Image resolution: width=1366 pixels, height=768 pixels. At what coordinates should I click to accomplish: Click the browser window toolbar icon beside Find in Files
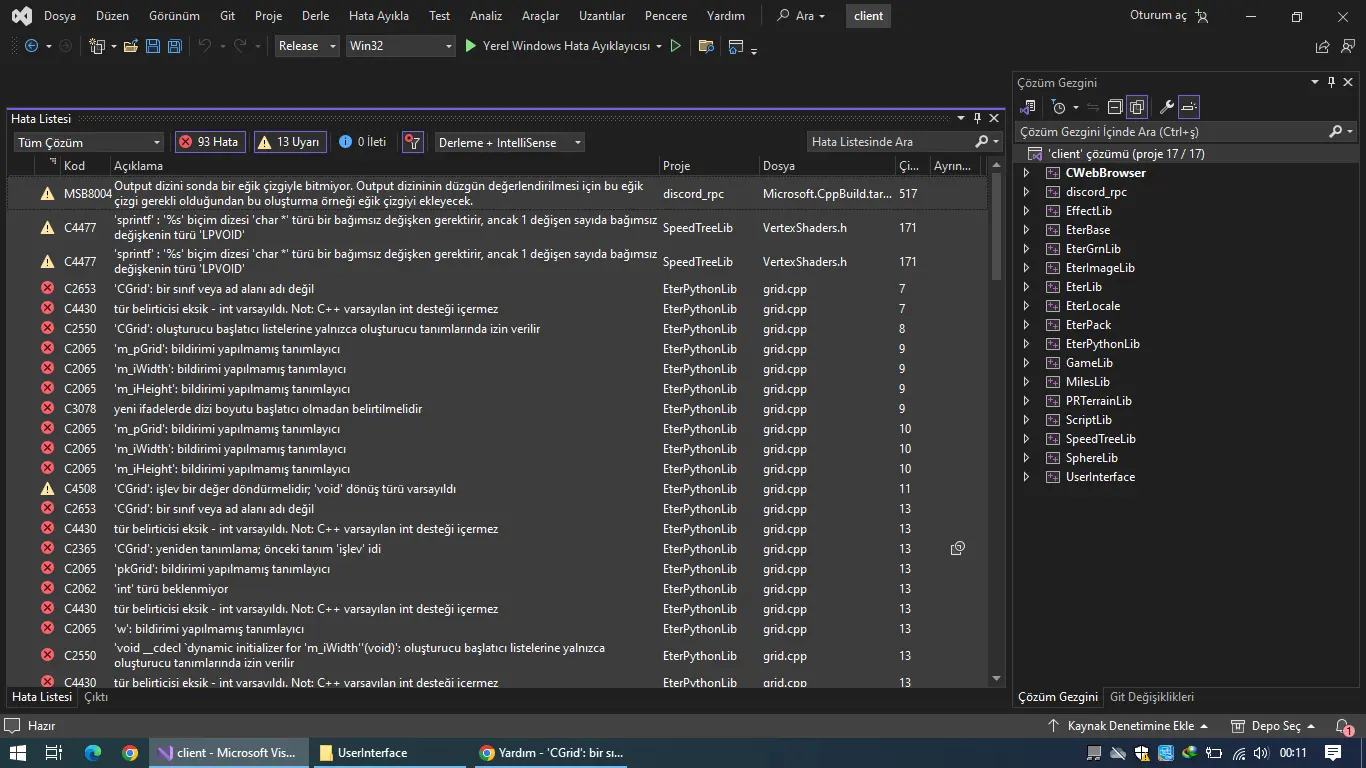click(736, 46)
